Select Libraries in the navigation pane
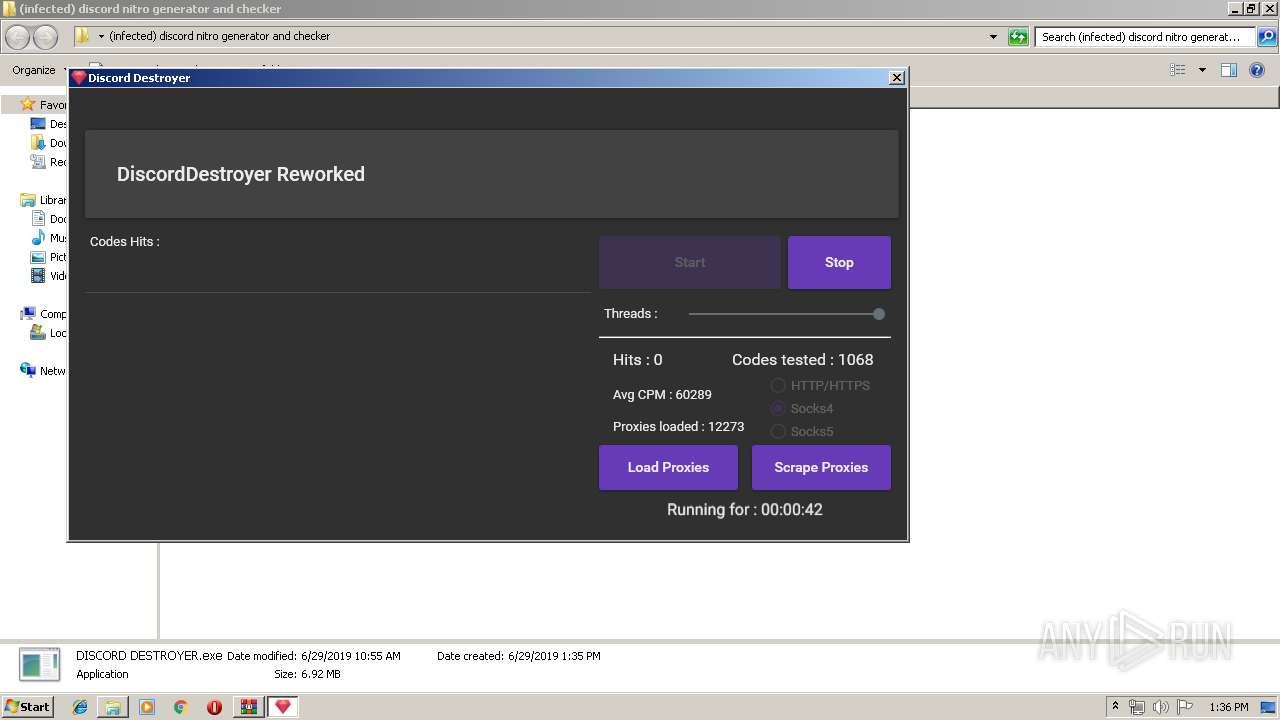Image resolution: width=1280 pixels, height=720 pixels. point(28,200)
